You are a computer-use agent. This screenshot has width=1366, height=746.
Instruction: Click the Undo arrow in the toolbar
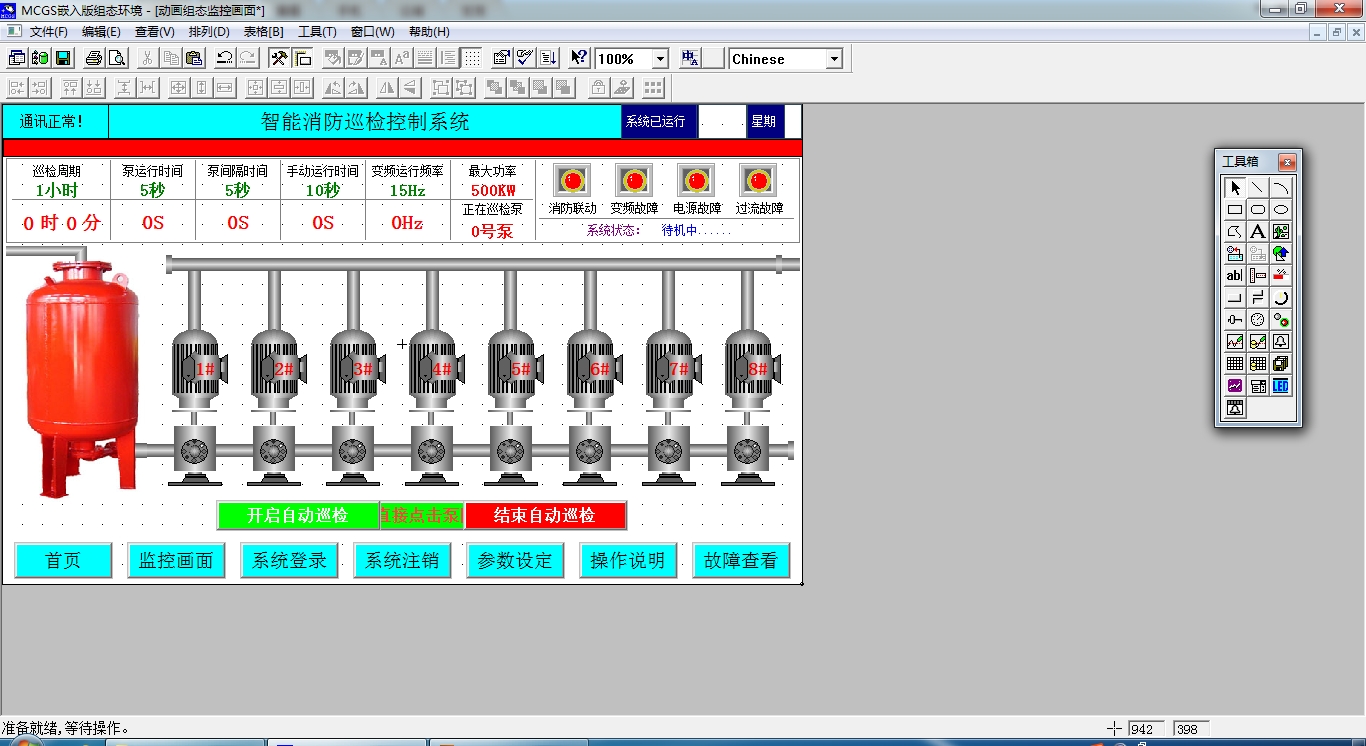coord(225,58)
